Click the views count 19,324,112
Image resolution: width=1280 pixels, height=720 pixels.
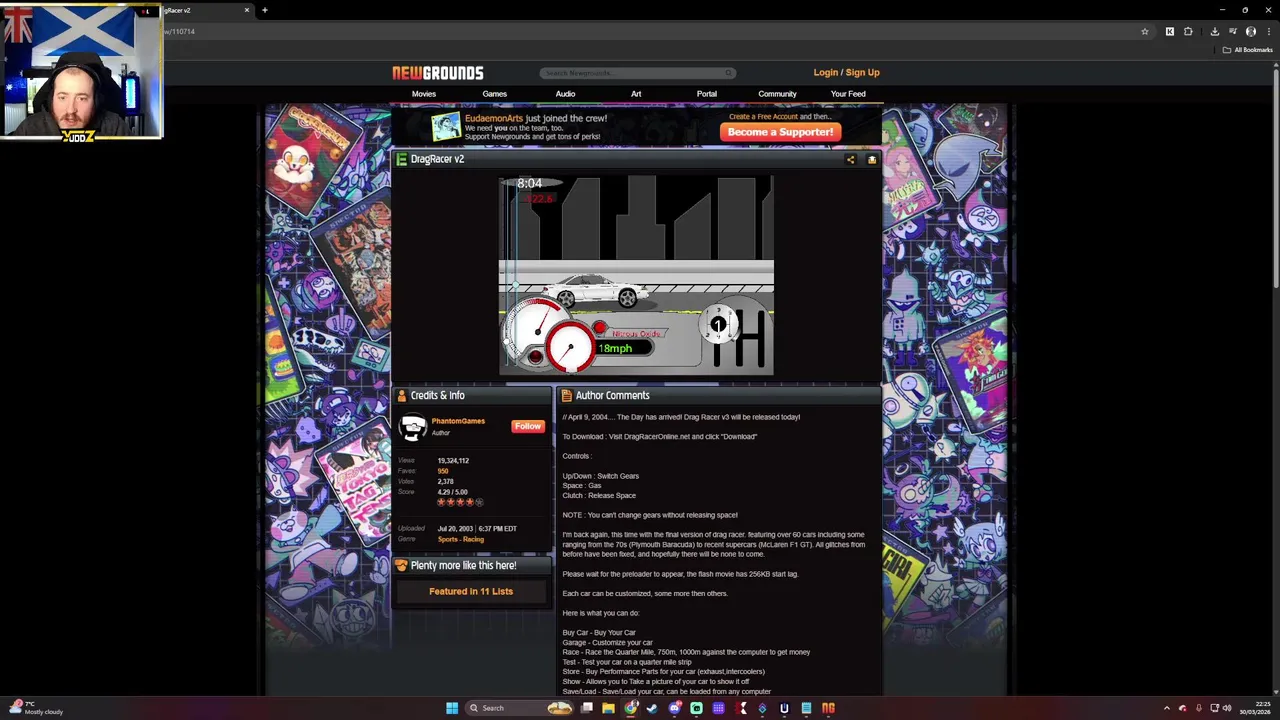tap(453, 461)
